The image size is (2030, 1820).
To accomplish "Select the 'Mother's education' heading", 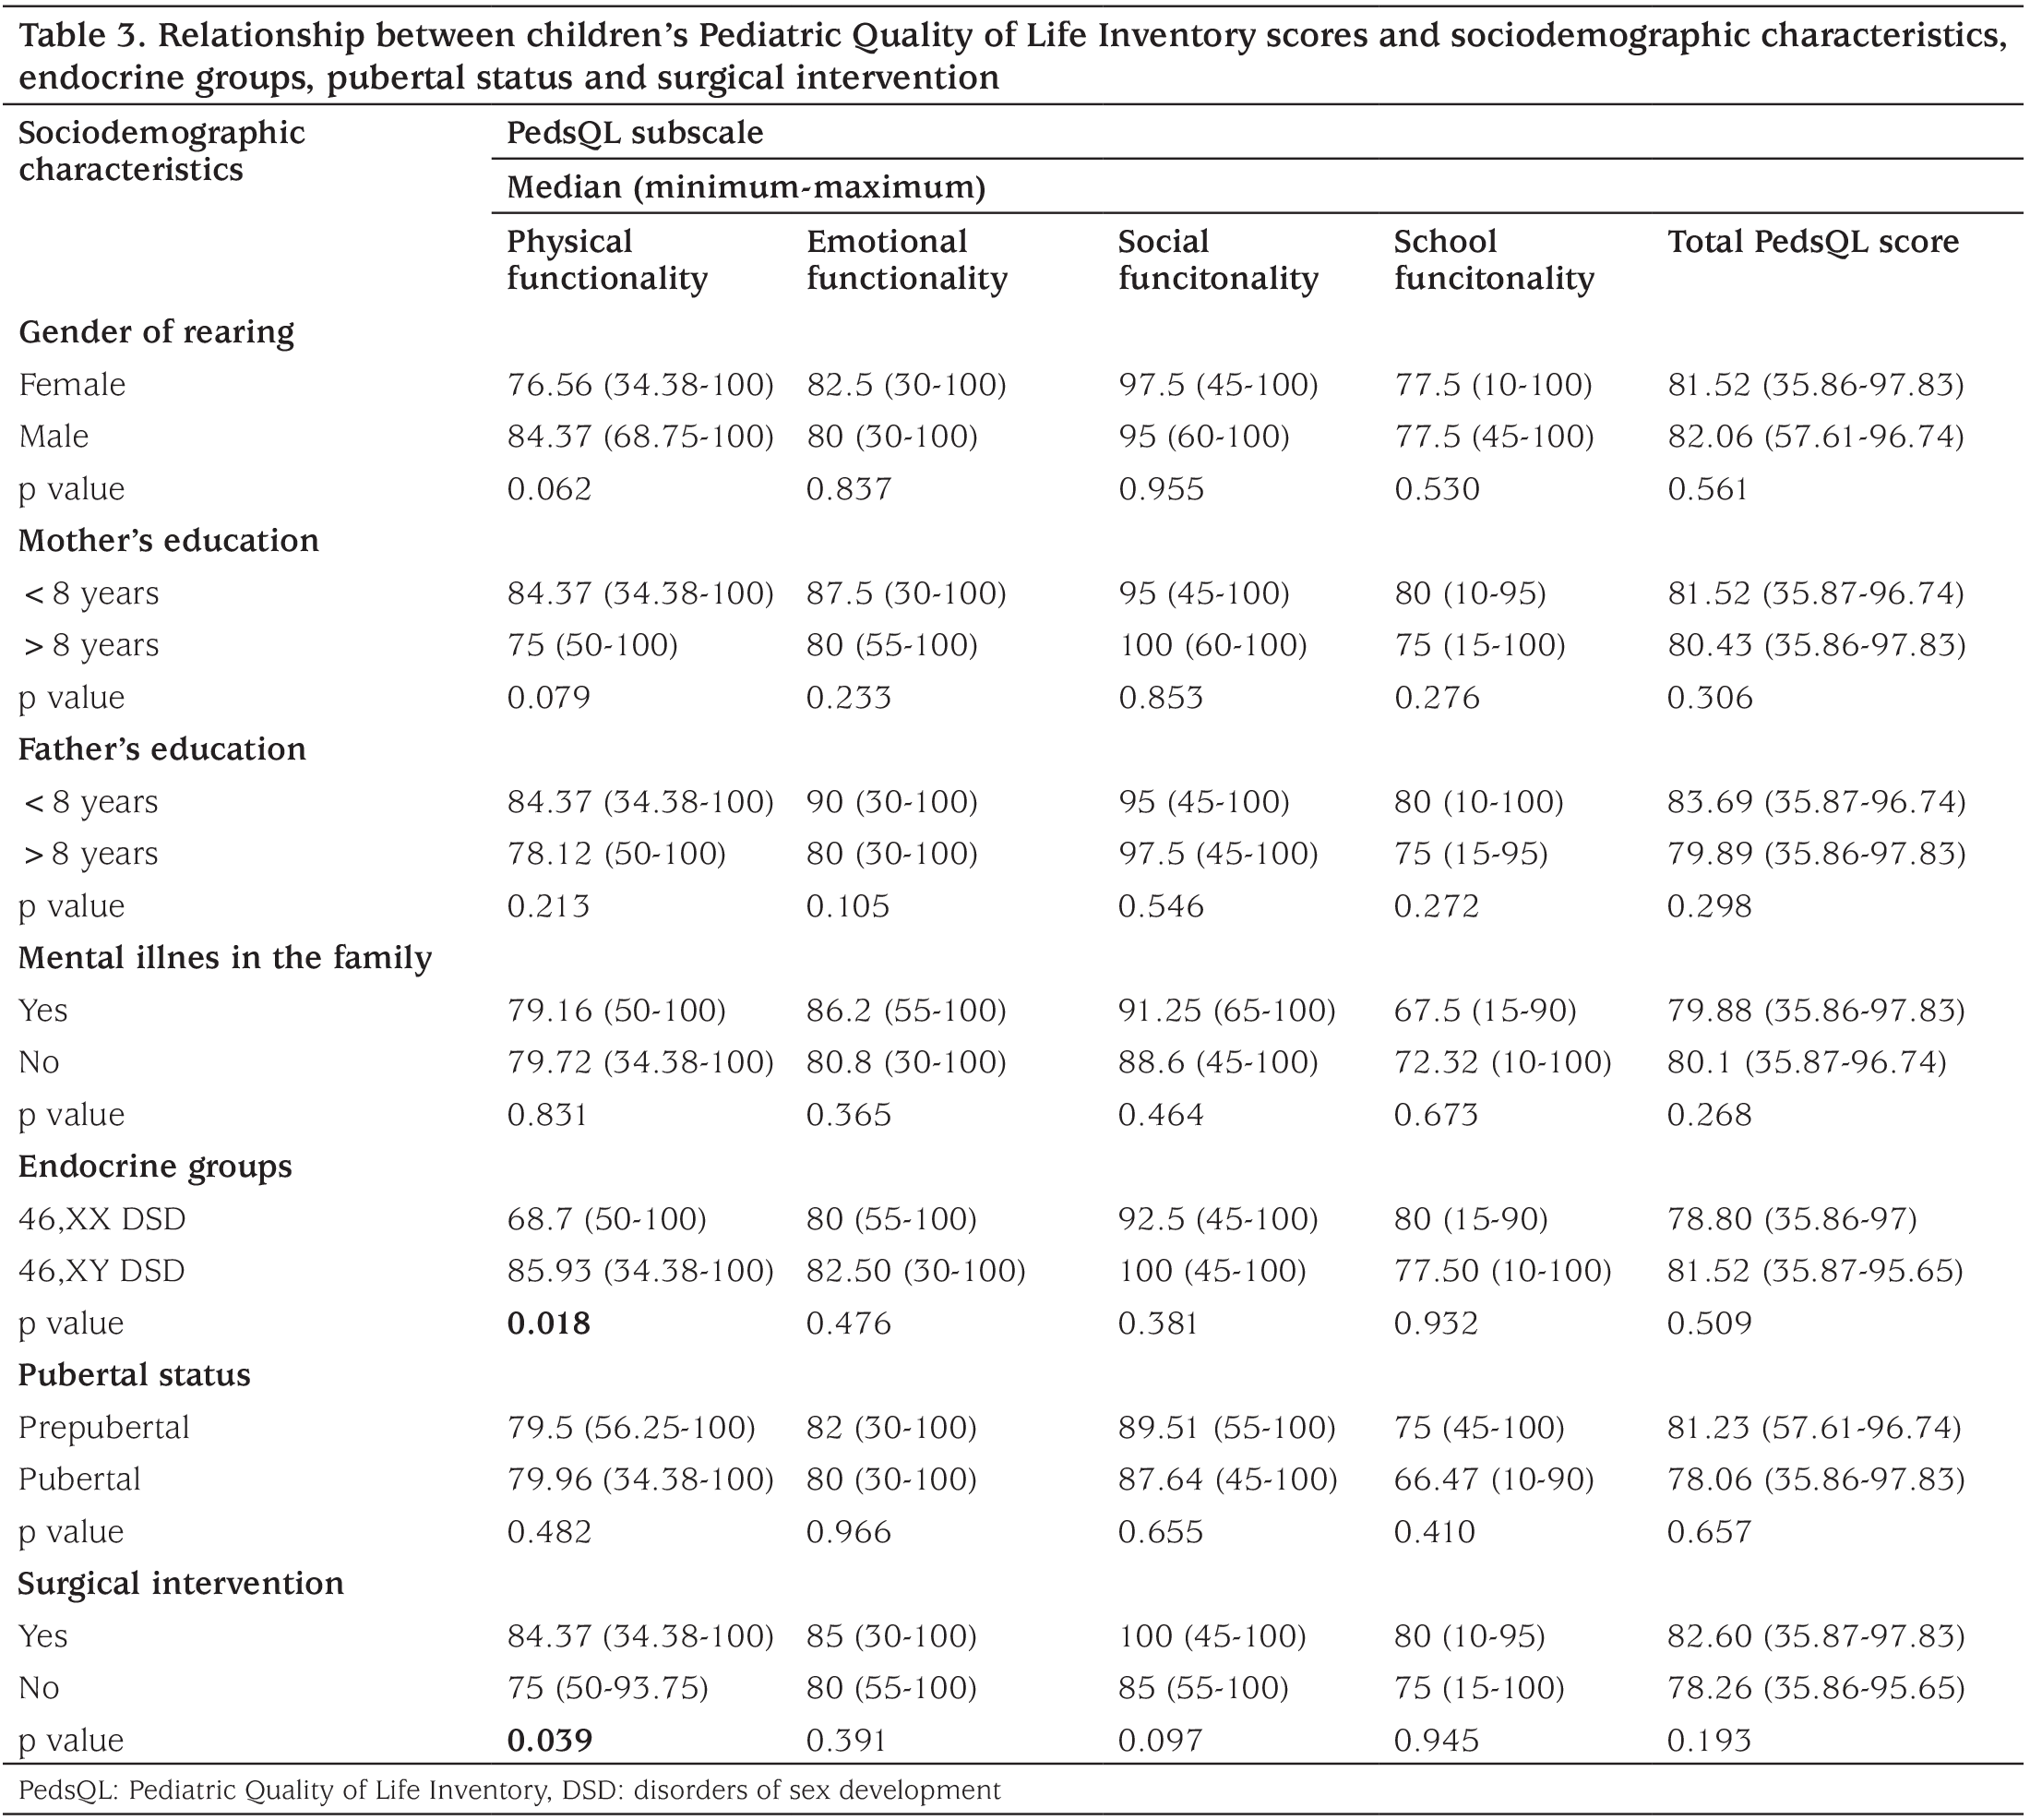I will tap(168, 540).
